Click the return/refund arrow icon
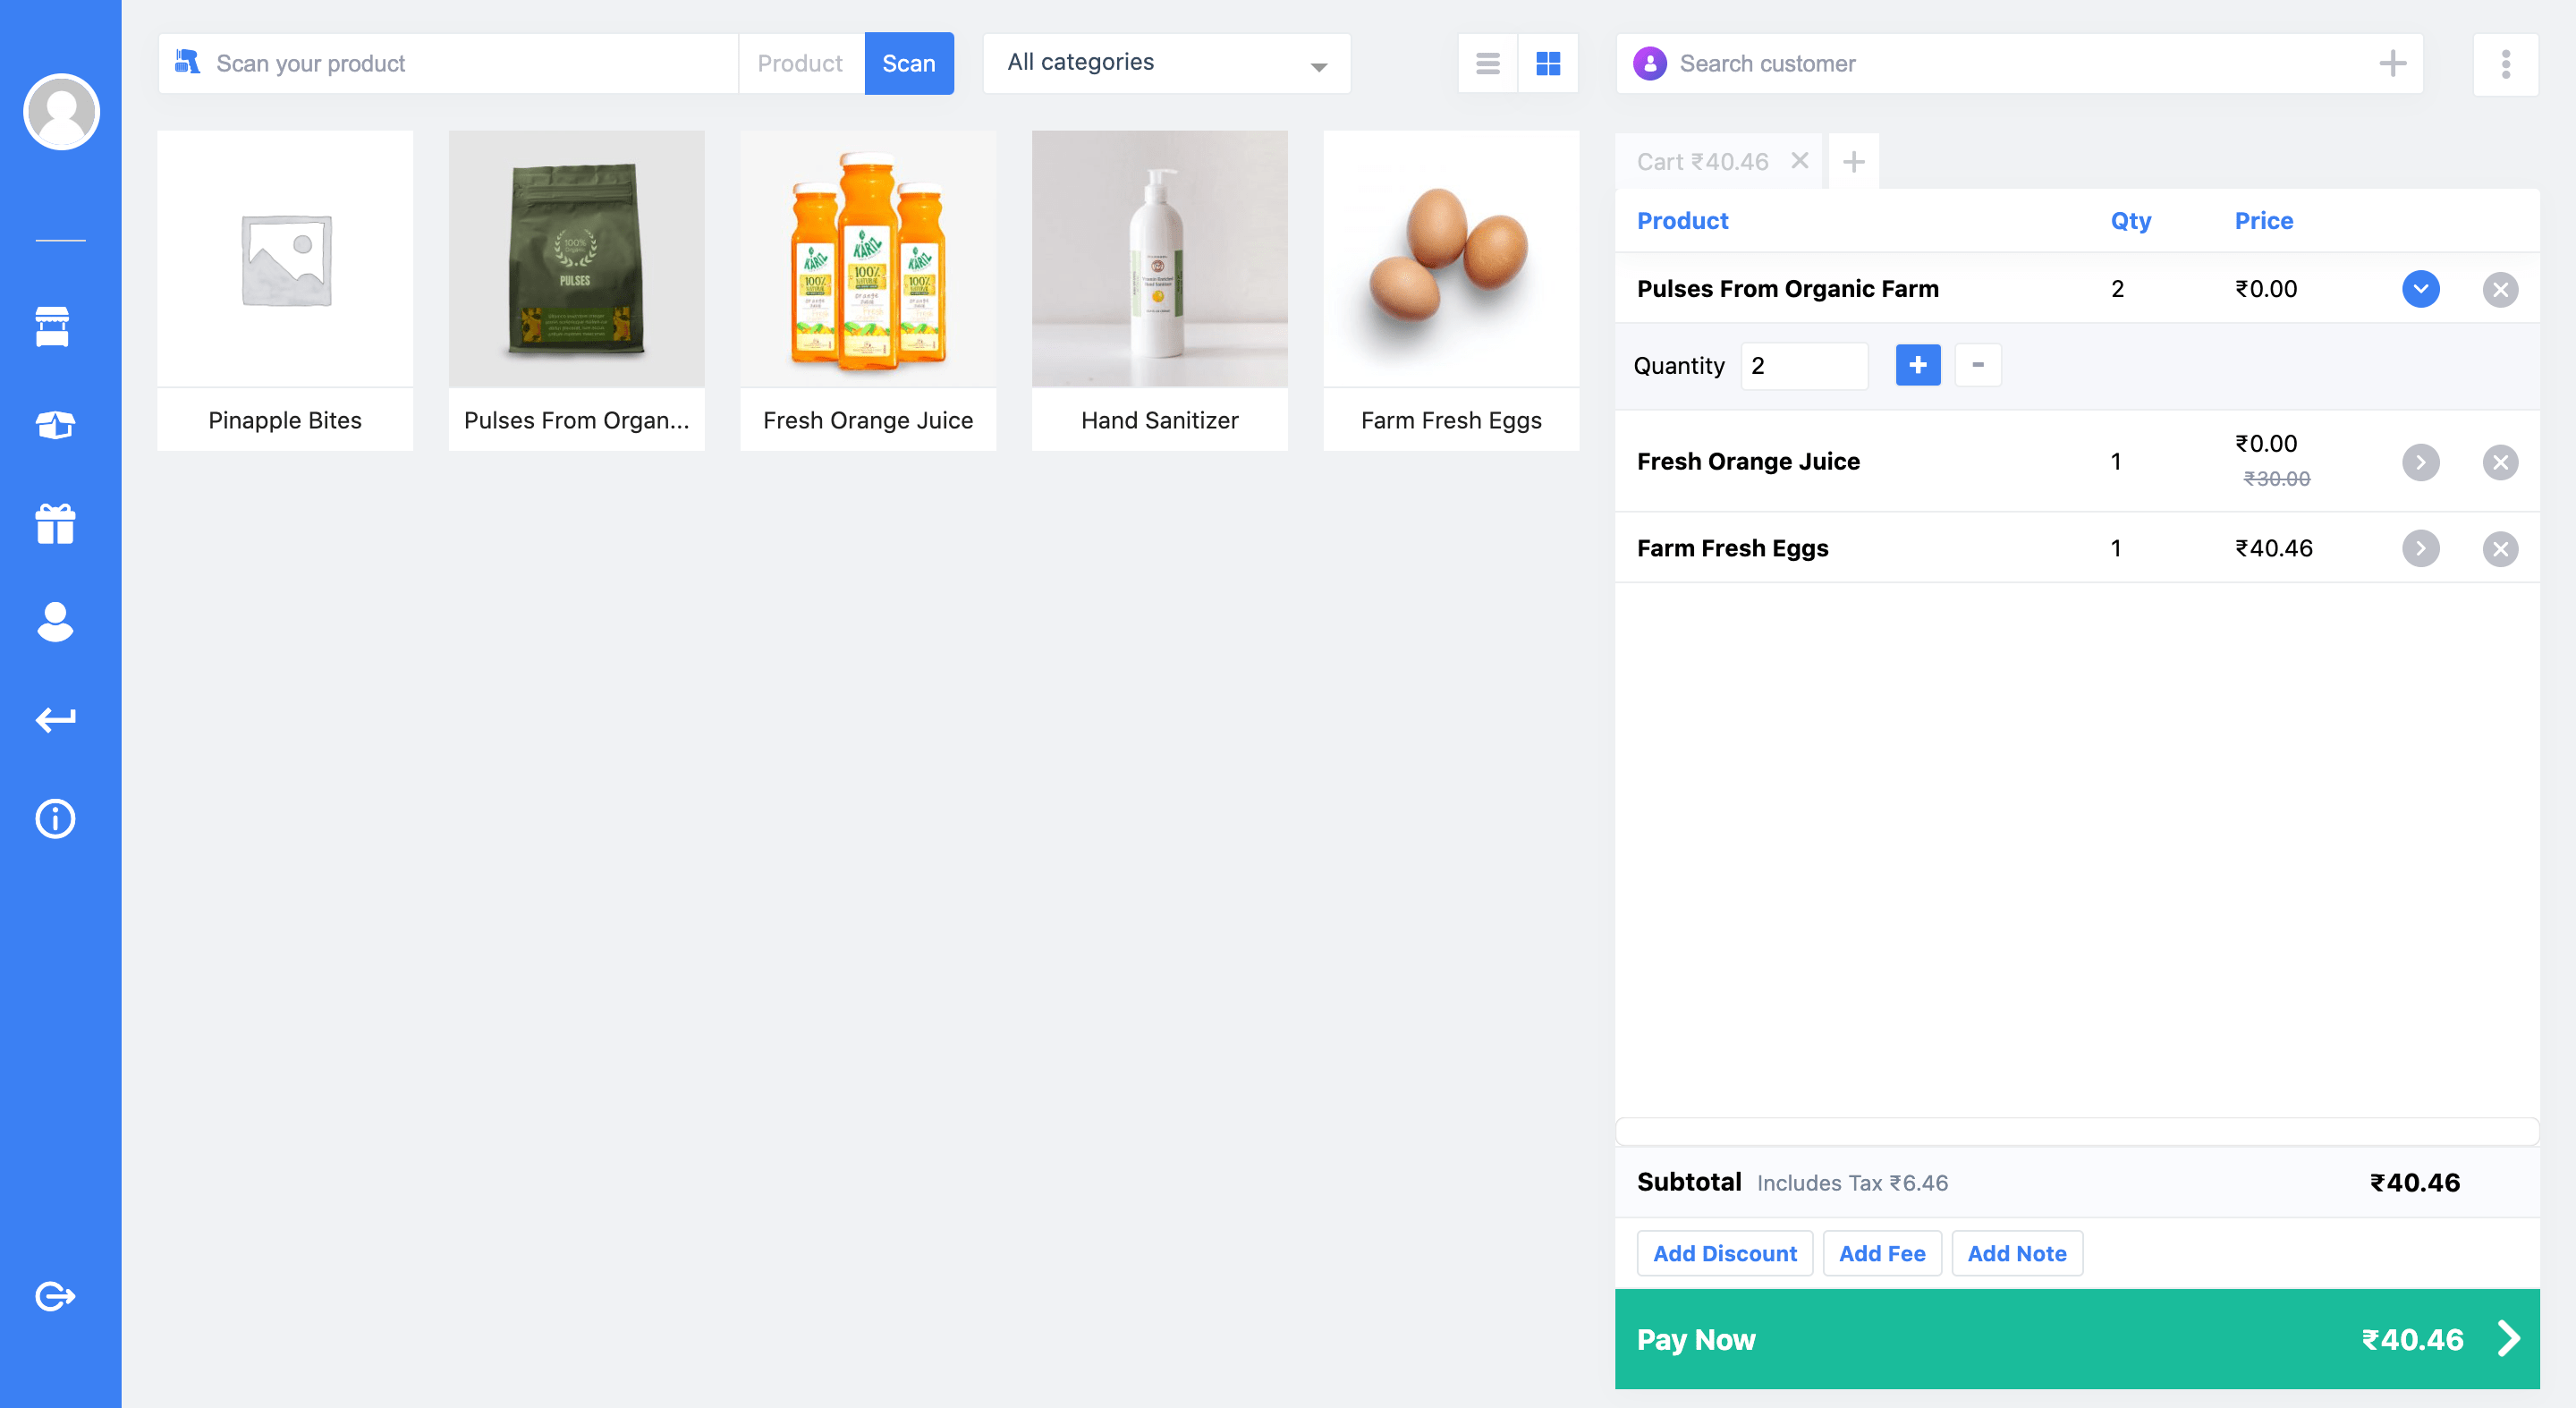2576x1408 pixels. click(x=55, y=719)
